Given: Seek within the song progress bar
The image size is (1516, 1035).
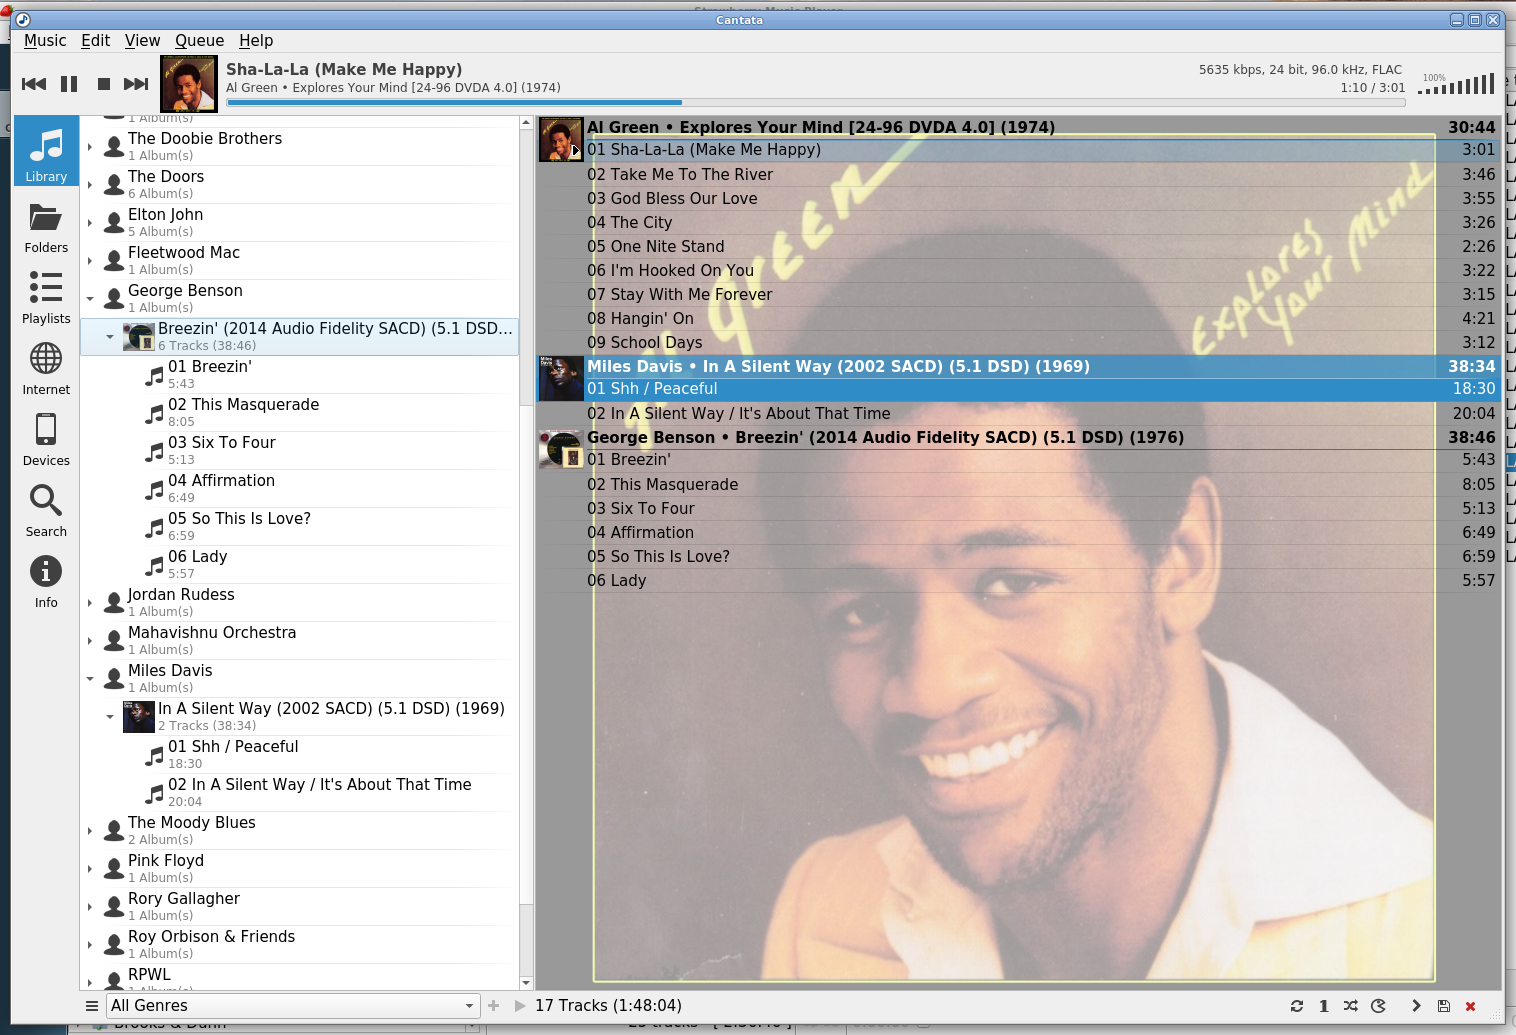Looking at the screenshot, I should pos(815,102).
